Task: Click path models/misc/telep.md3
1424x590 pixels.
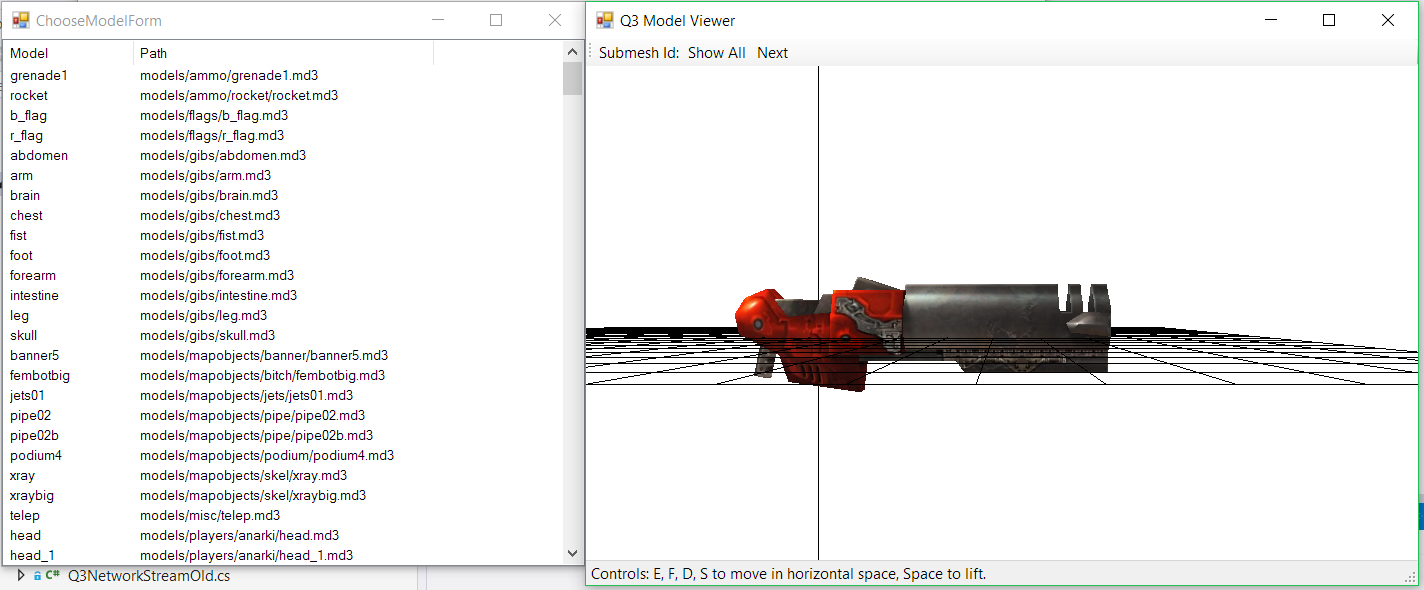Action: (210, 515)
